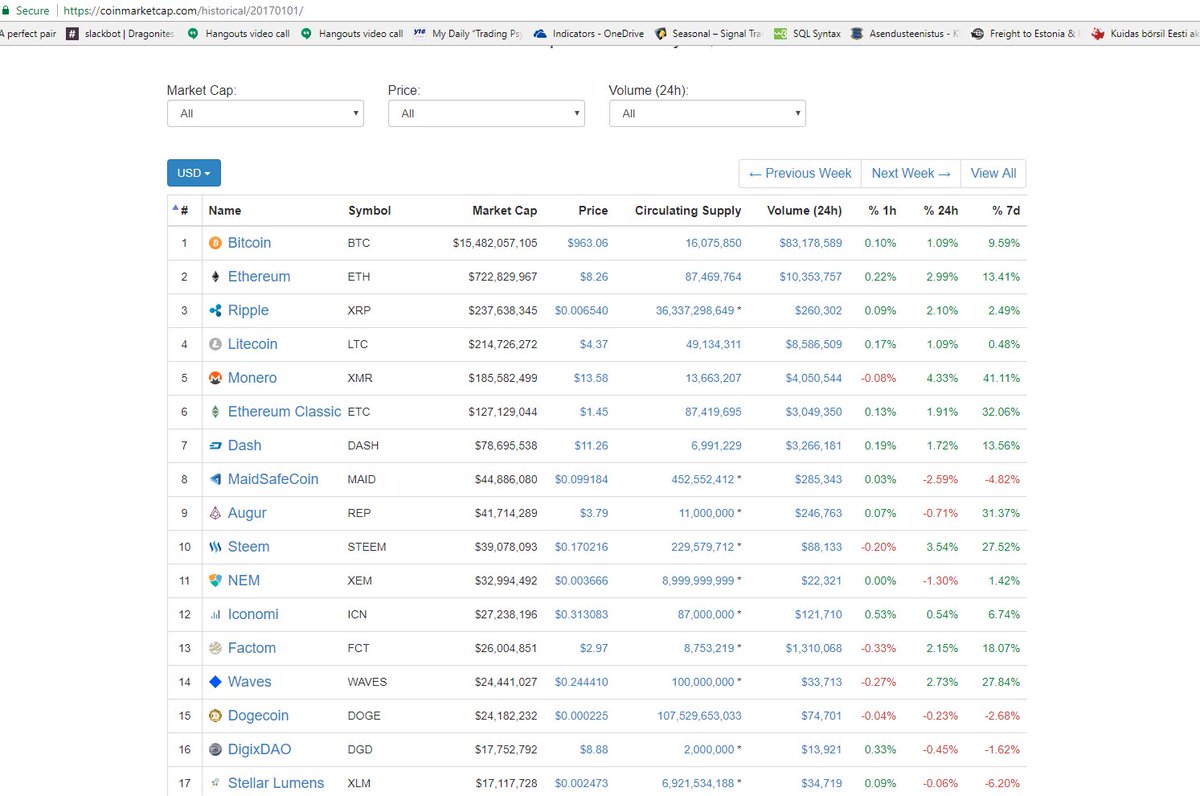Click the Dogecoin logo icon
This screenshot has height=796, width=1200.
pyautogui.click(x=215, y=716)
